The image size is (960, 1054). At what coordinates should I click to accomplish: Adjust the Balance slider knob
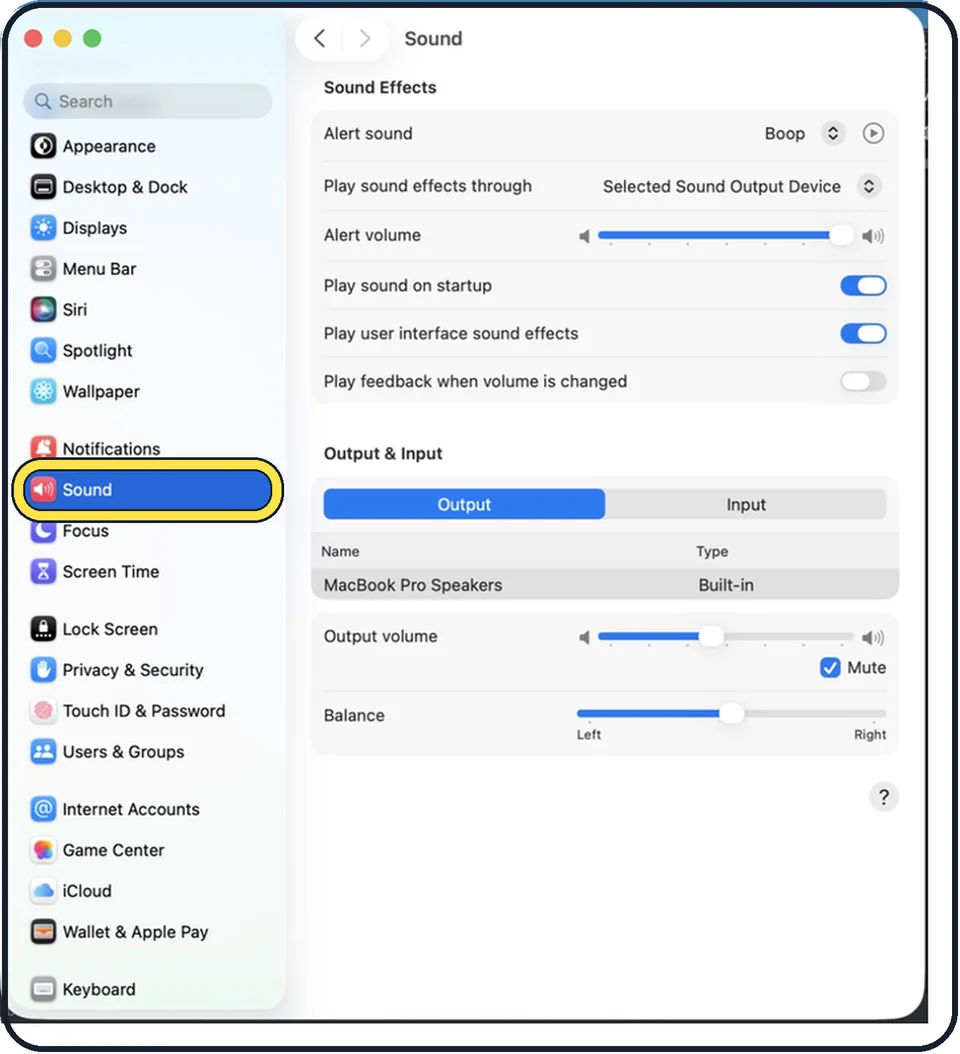[731, 713]
